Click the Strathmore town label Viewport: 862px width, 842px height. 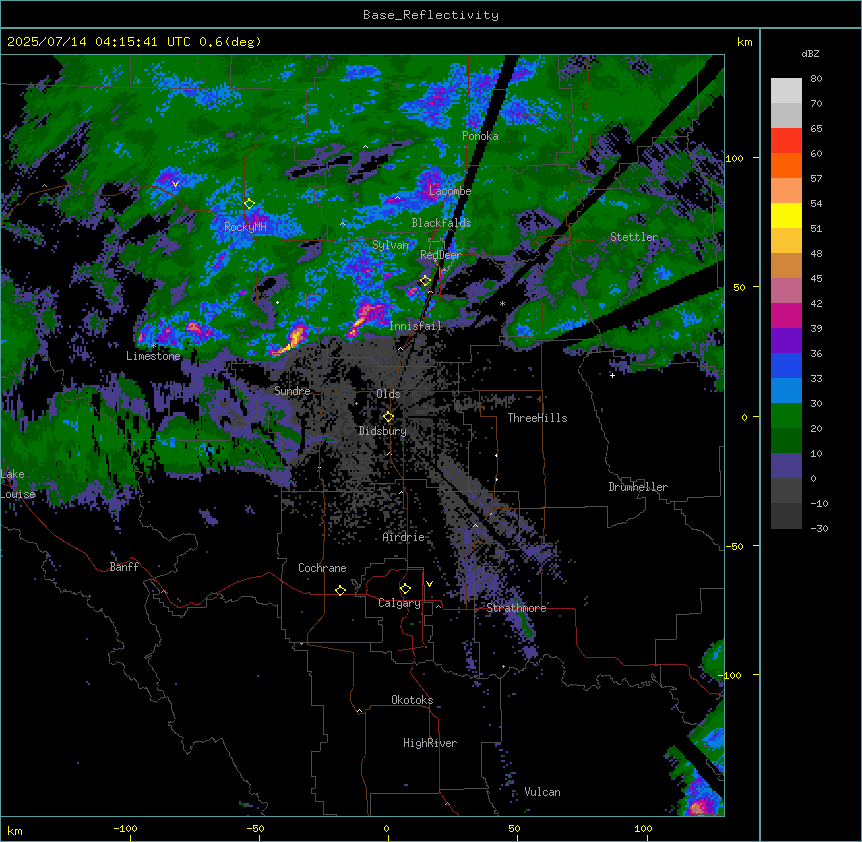pos(516,608)
